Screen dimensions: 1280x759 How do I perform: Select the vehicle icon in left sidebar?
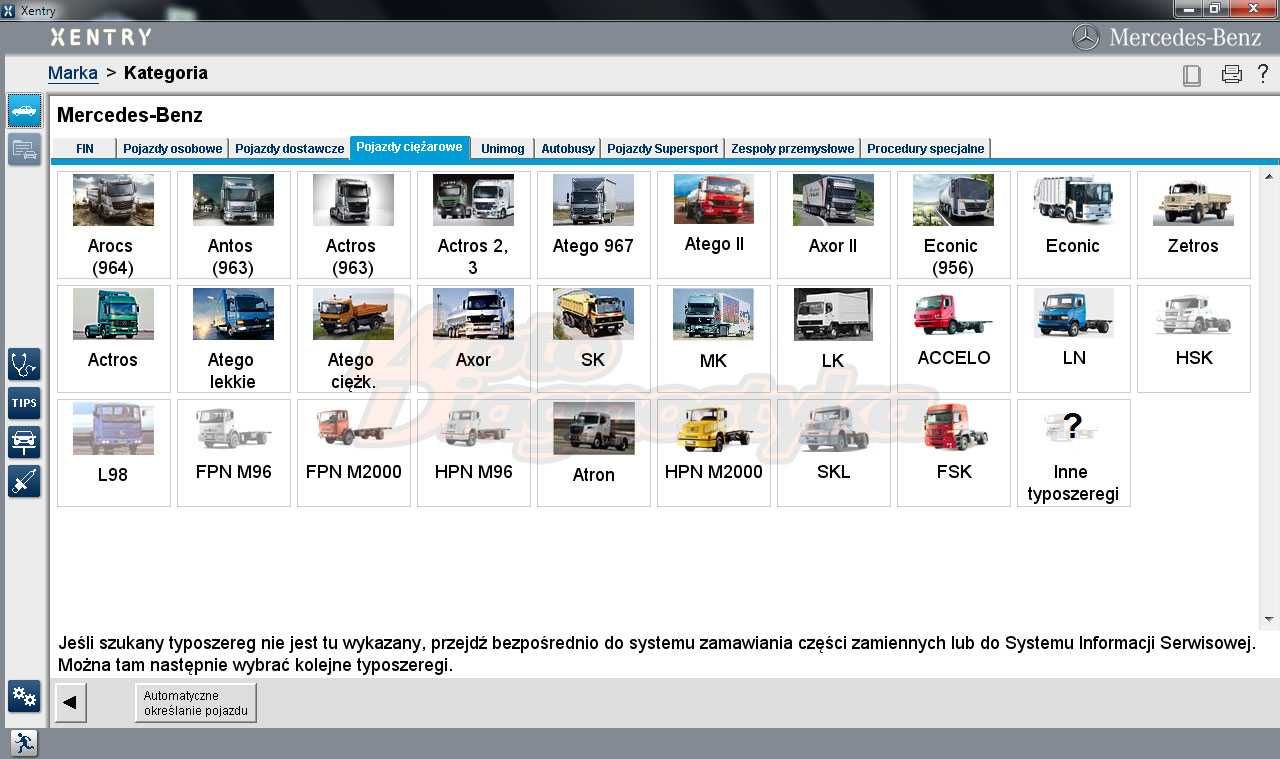click(24, 110)
